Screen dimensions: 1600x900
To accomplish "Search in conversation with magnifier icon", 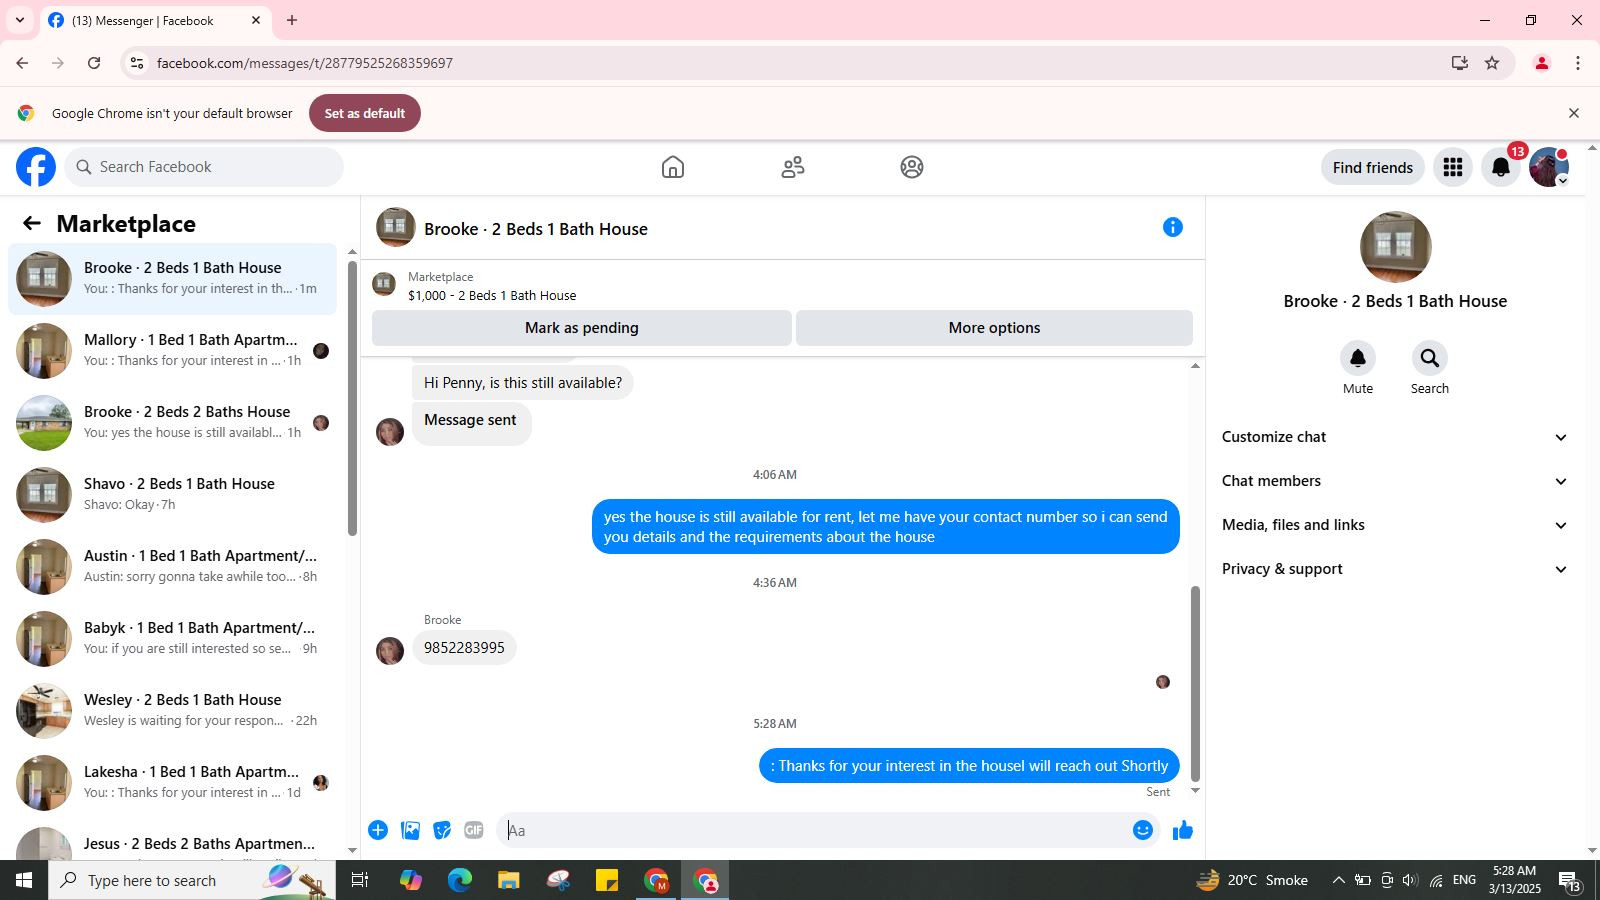I will pos(1430,358).
